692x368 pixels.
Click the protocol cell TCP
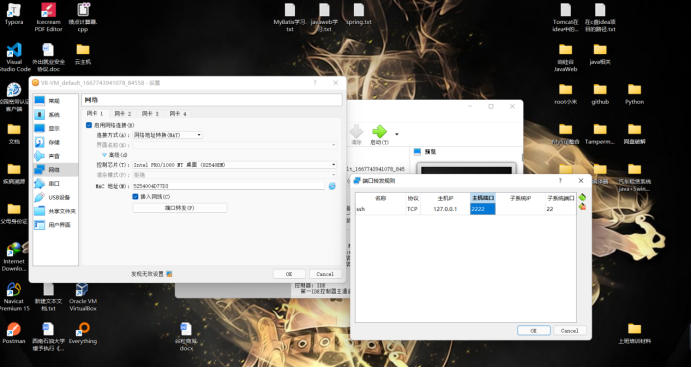tap(413, 209)
